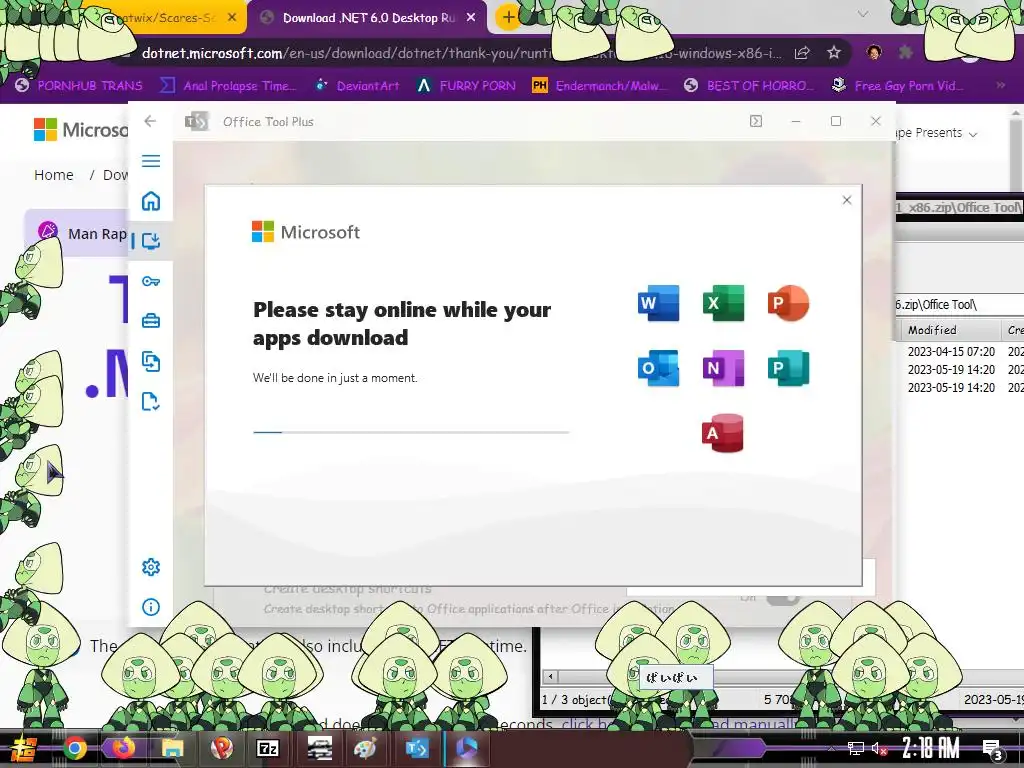Open the notification center icon
The height and width of the screenshot is (768, 1024).
click(992, 749)
